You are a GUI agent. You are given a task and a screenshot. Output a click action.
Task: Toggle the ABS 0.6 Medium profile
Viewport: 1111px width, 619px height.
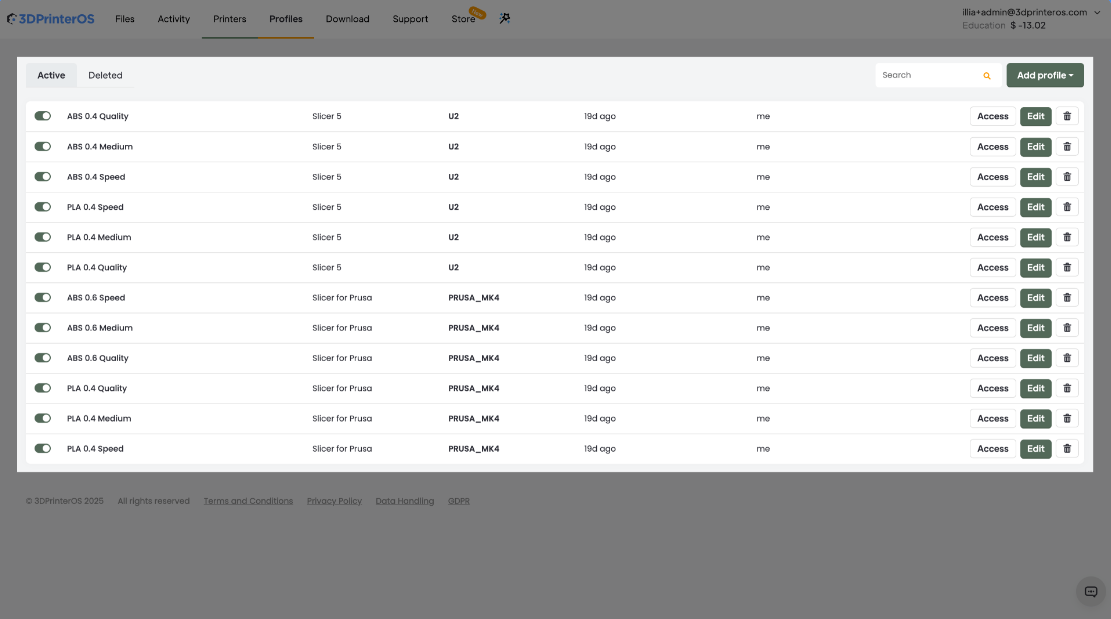(43, 328)
